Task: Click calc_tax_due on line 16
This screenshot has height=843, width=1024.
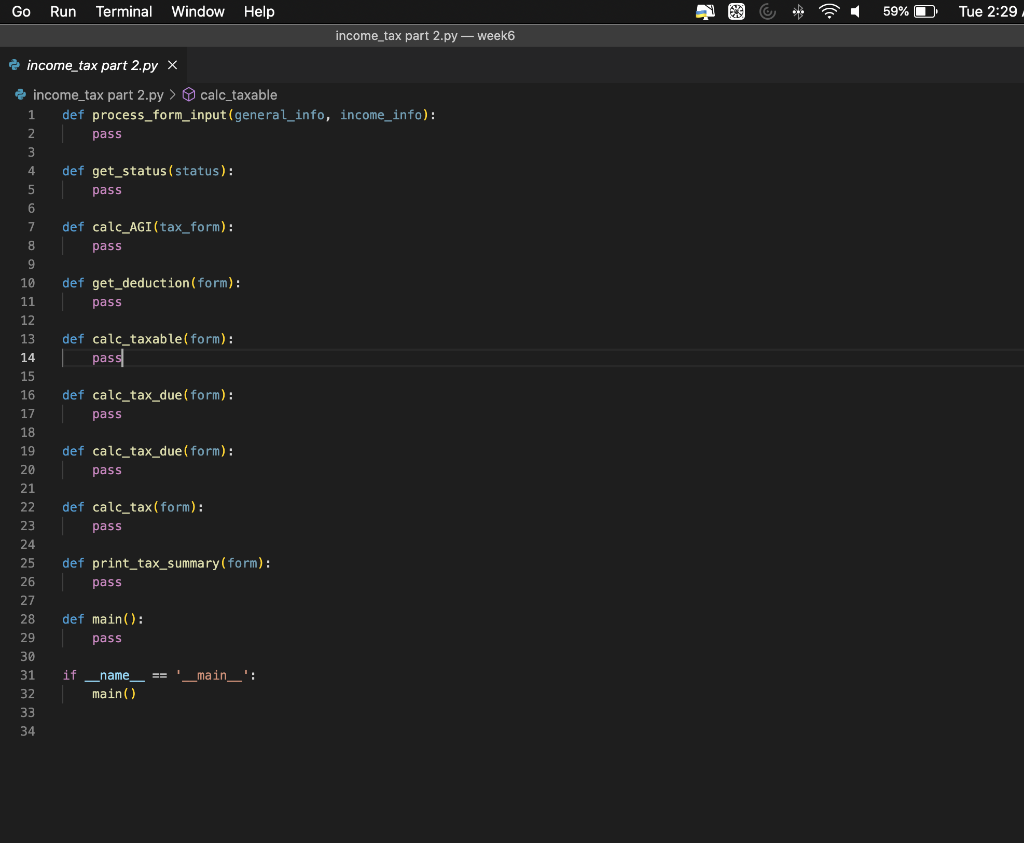Action: click(x=137, y=396)
